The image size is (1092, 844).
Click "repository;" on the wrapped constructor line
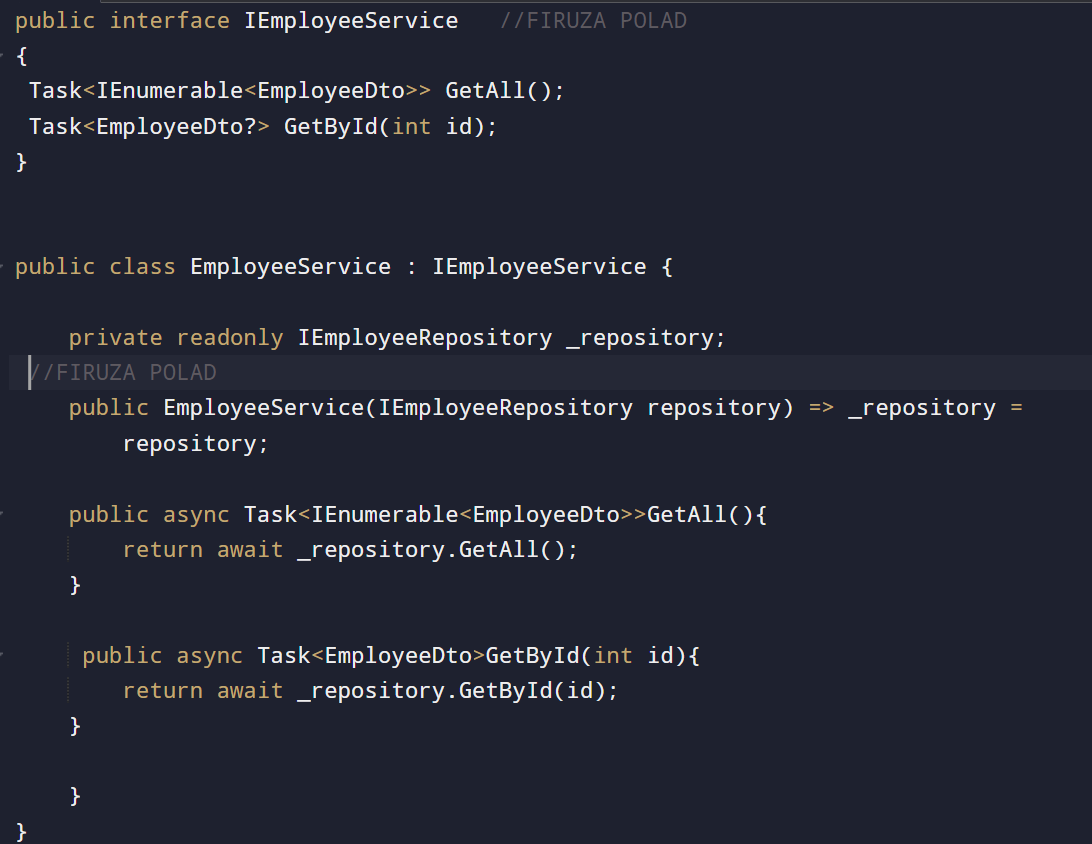[196, 444]
